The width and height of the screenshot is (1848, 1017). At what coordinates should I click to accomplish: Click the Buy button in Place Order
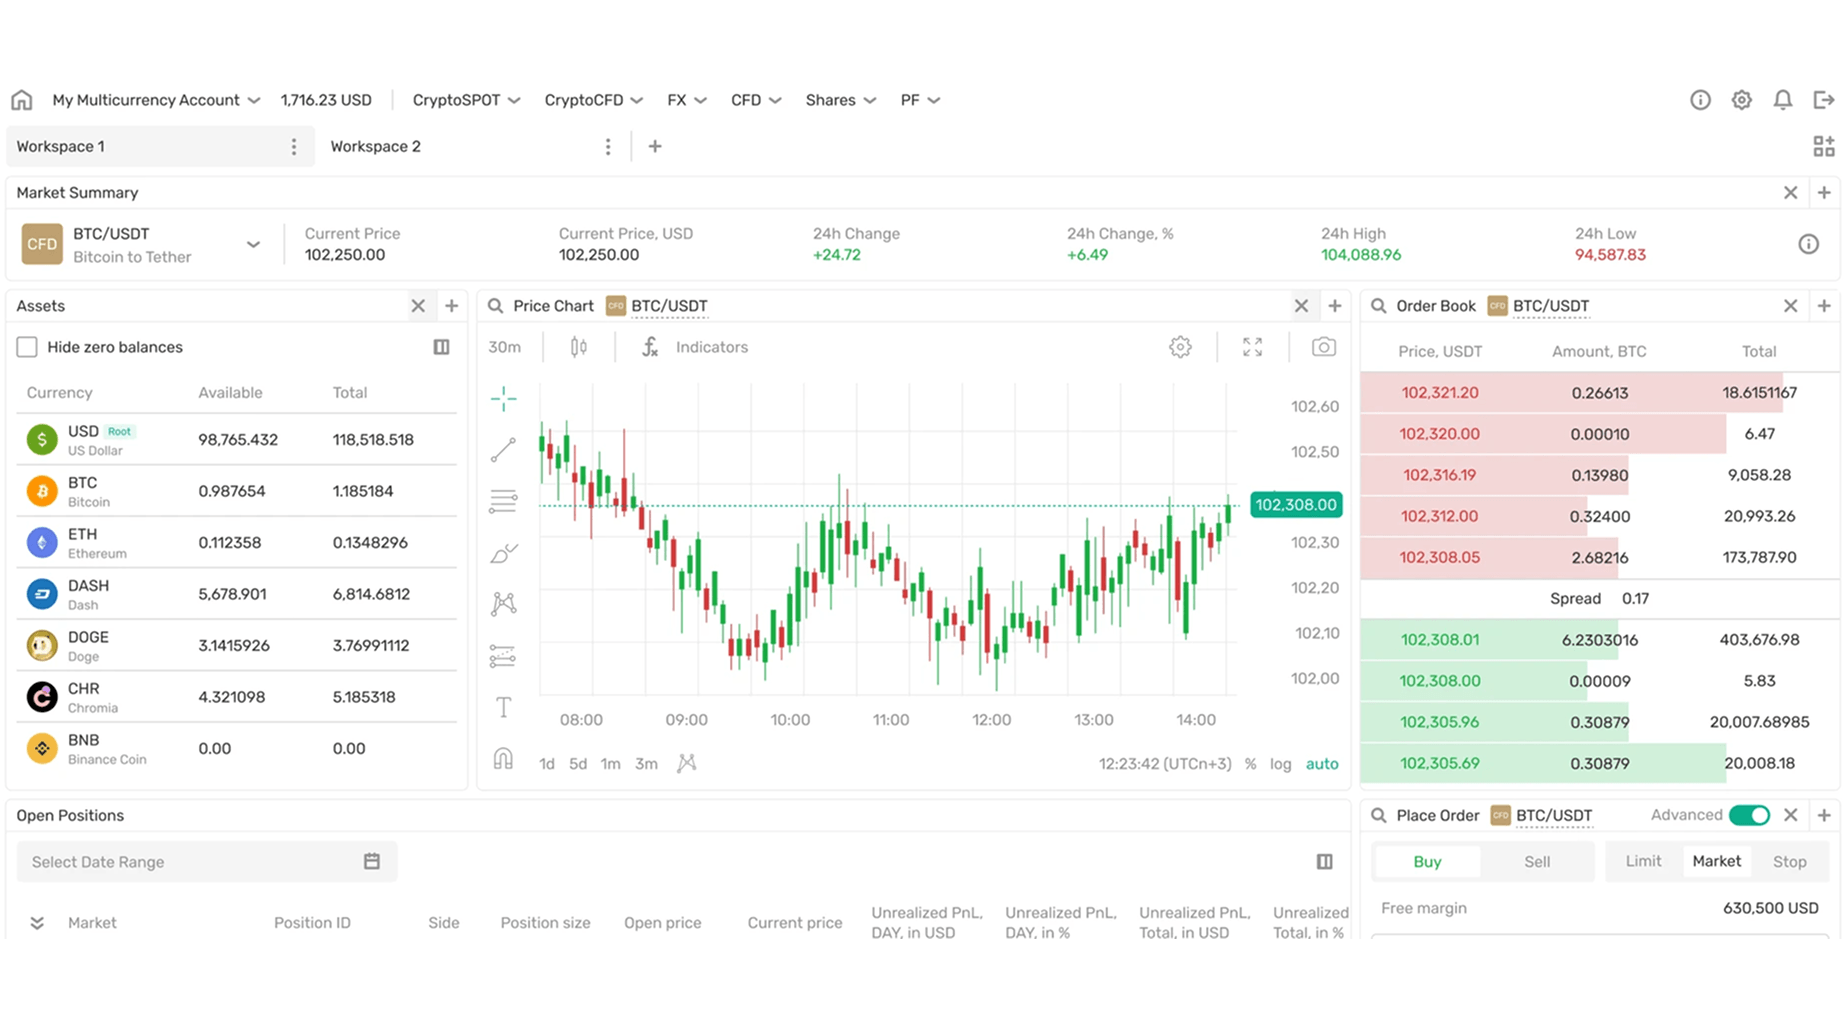click(x=1427, y=861)
